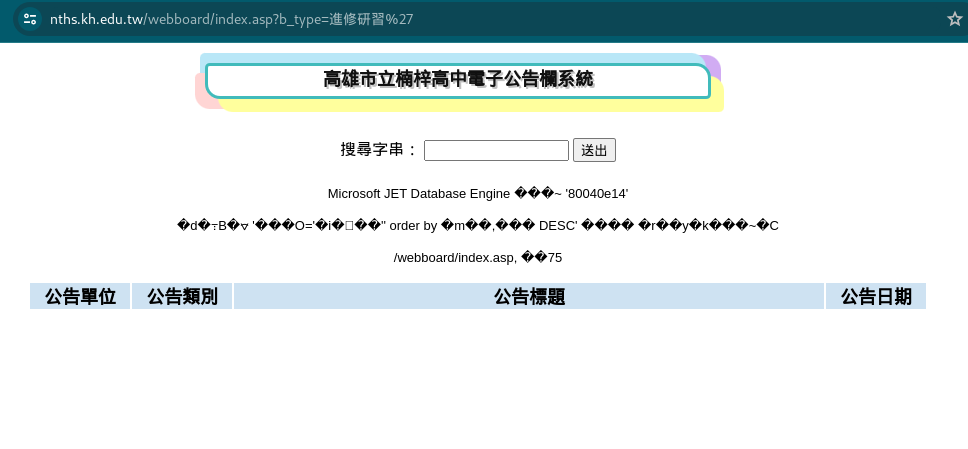
Task: Bookmark this page with the star icon
Action: [x=954, y=19]
